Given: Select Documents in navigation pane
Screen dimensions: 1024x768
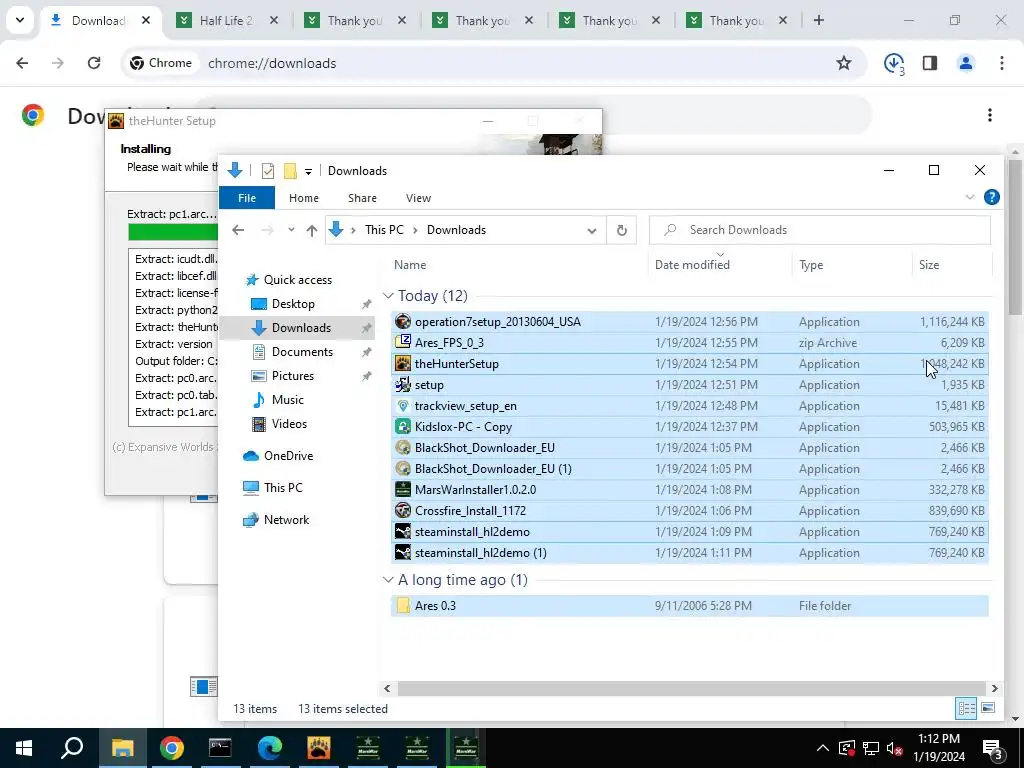Looking at the screenshot, I should tap(302, 351).
